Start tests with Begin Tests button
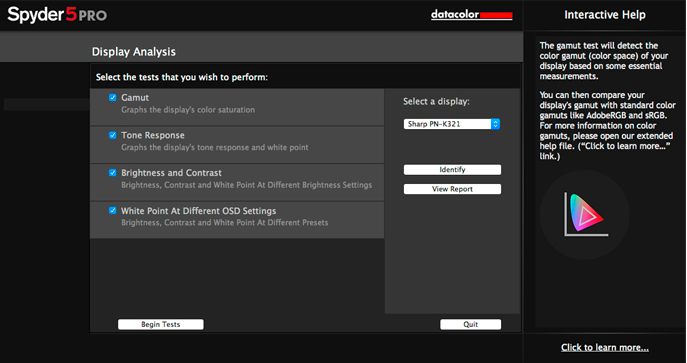The height and width of the screenshot is (363, 687). [x=160, y=324]
